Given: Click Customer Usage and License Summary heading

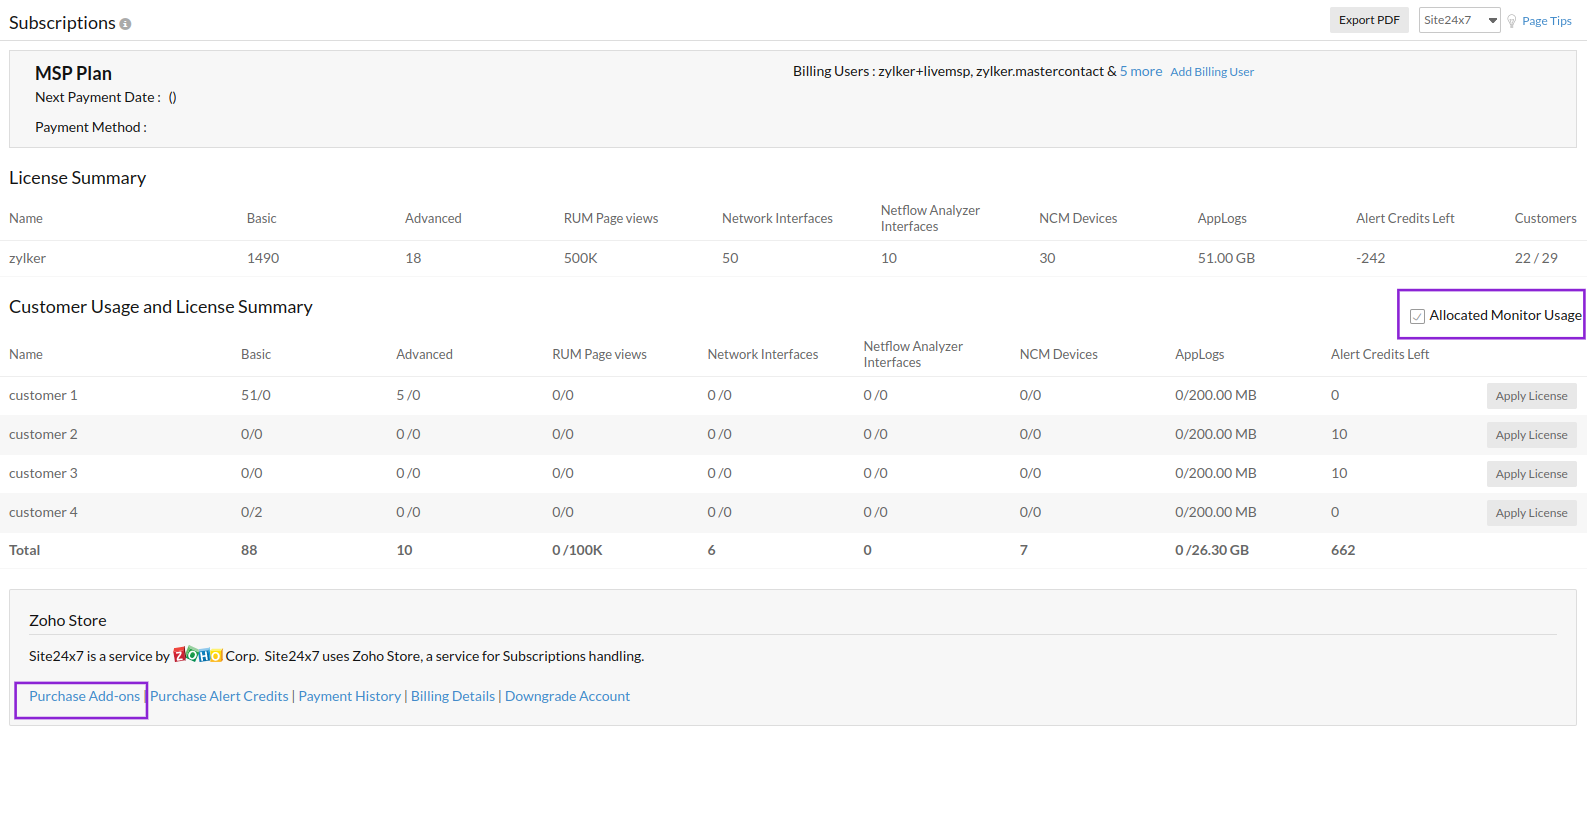Looking at the screenshot, I should coord(161,307).
